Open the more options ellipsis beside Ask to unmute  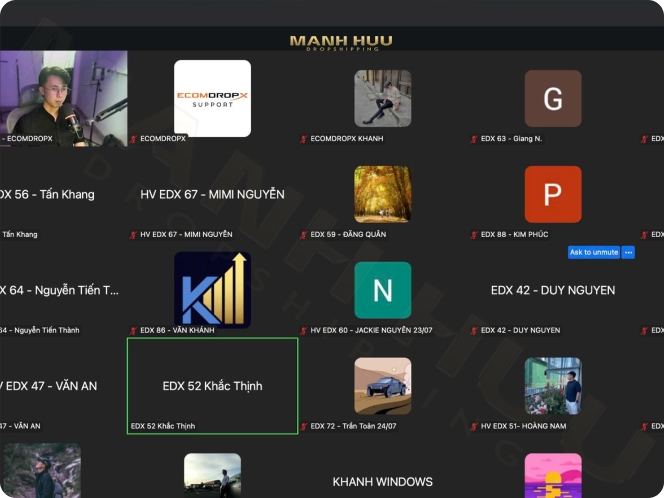pos(628,252)
